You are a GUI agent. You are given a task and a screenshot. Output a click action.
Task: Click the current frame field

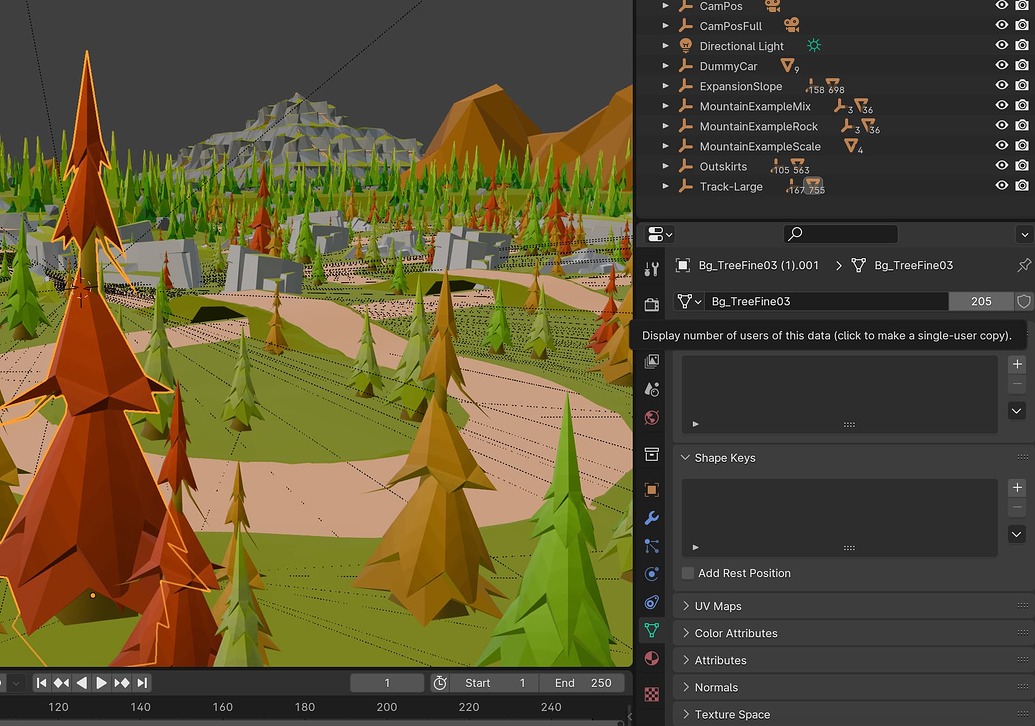[387, 683]
